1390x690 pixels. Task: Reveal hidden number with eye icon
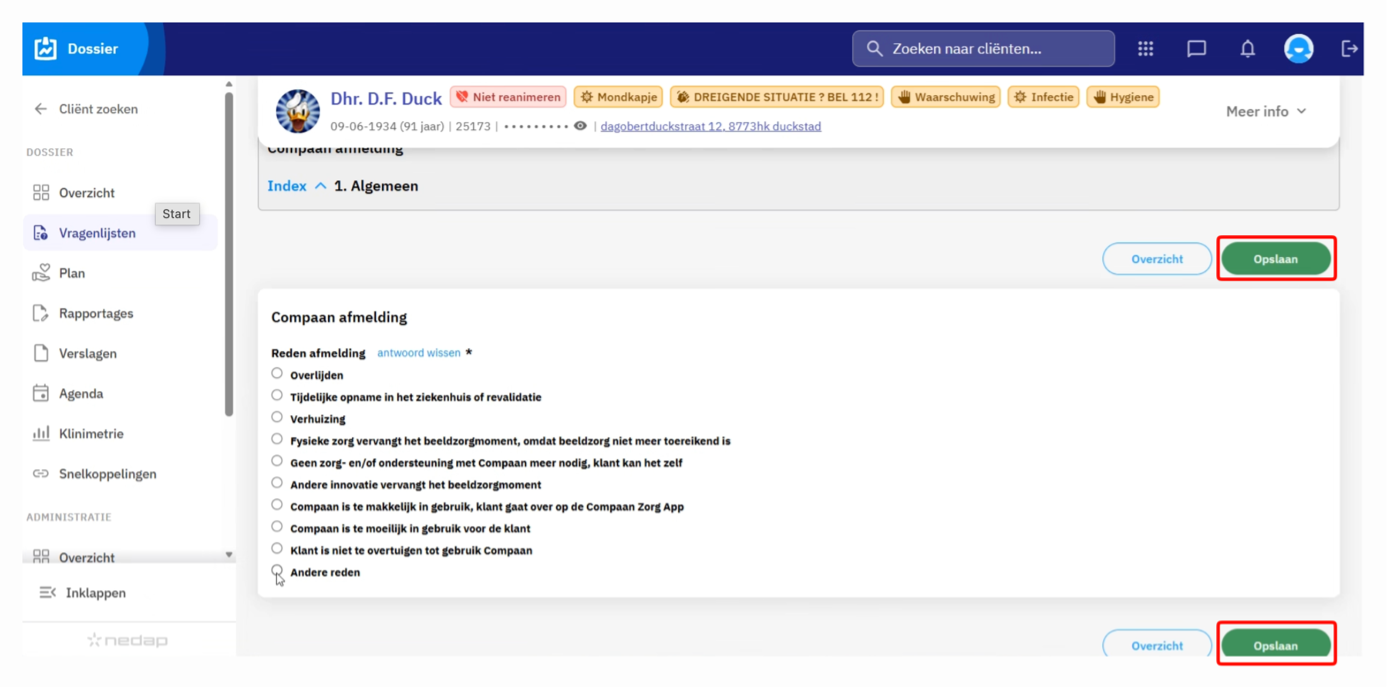[580, 126]
